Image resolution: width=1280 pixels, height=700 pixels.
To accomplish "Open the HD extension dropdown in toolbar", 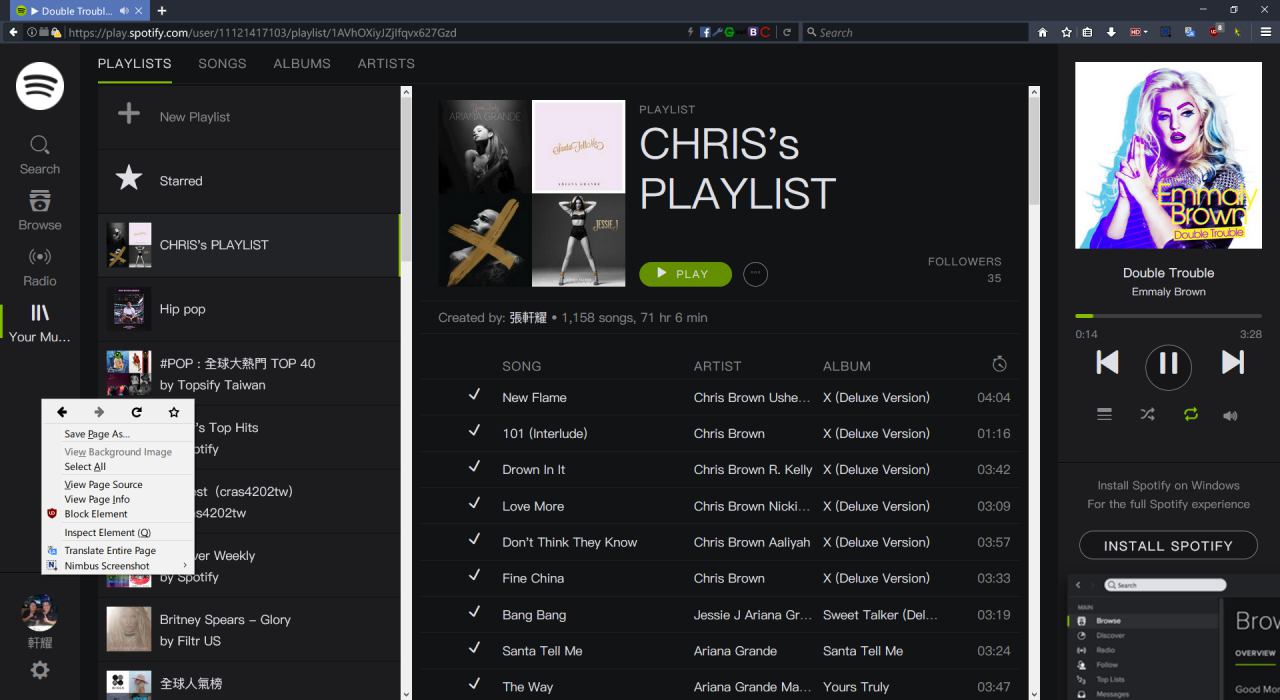I will 1138,32.
